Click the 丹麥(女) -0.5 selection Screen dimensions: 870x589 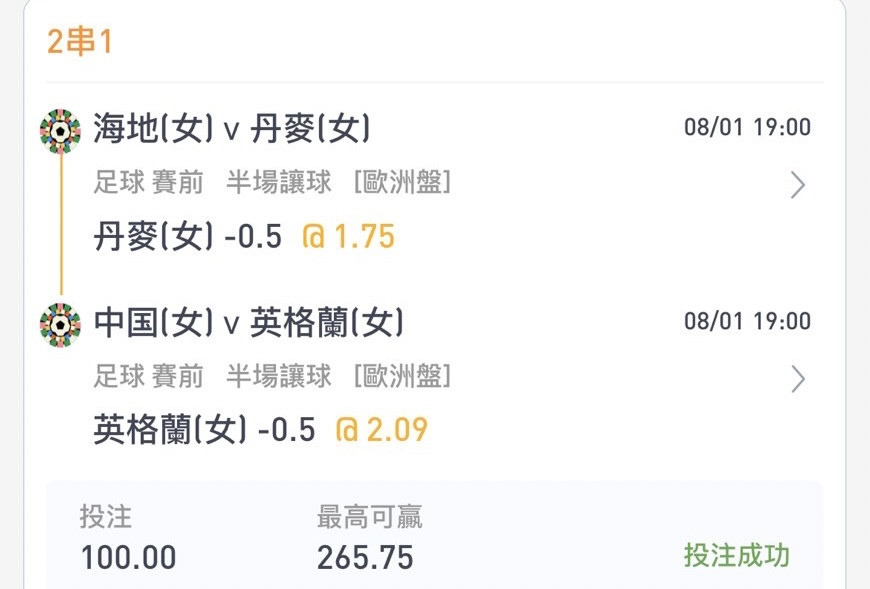point(188,236)
